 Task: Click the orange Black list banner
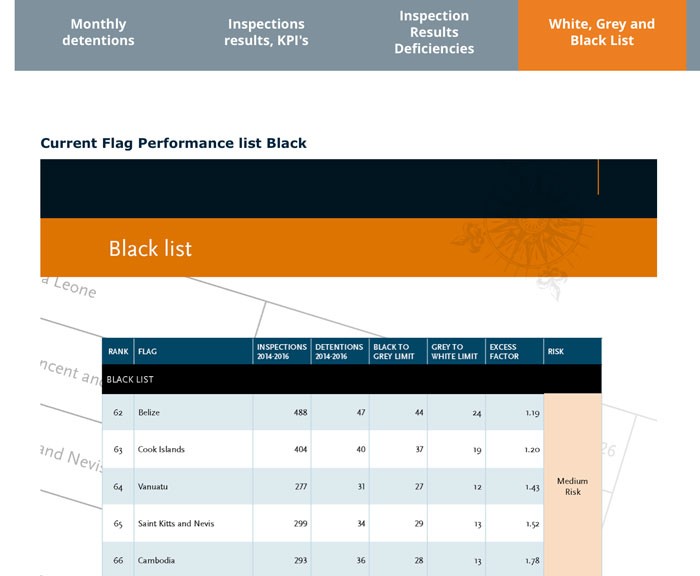[x=348, y=247]
